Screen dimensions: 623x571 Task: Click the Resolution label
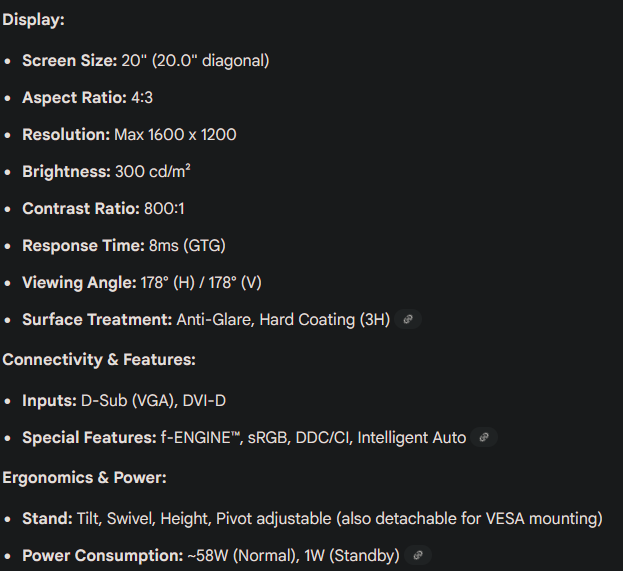66,134
